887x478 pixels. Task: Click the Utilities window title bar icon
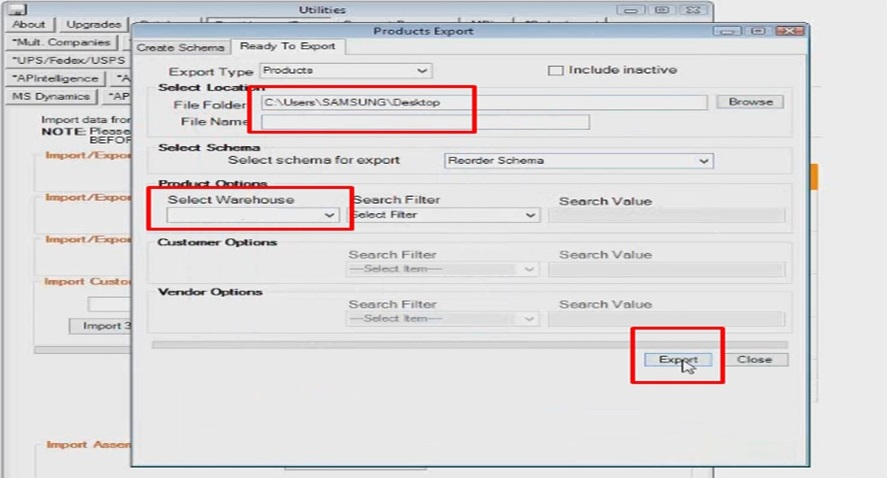click(17, 9)
